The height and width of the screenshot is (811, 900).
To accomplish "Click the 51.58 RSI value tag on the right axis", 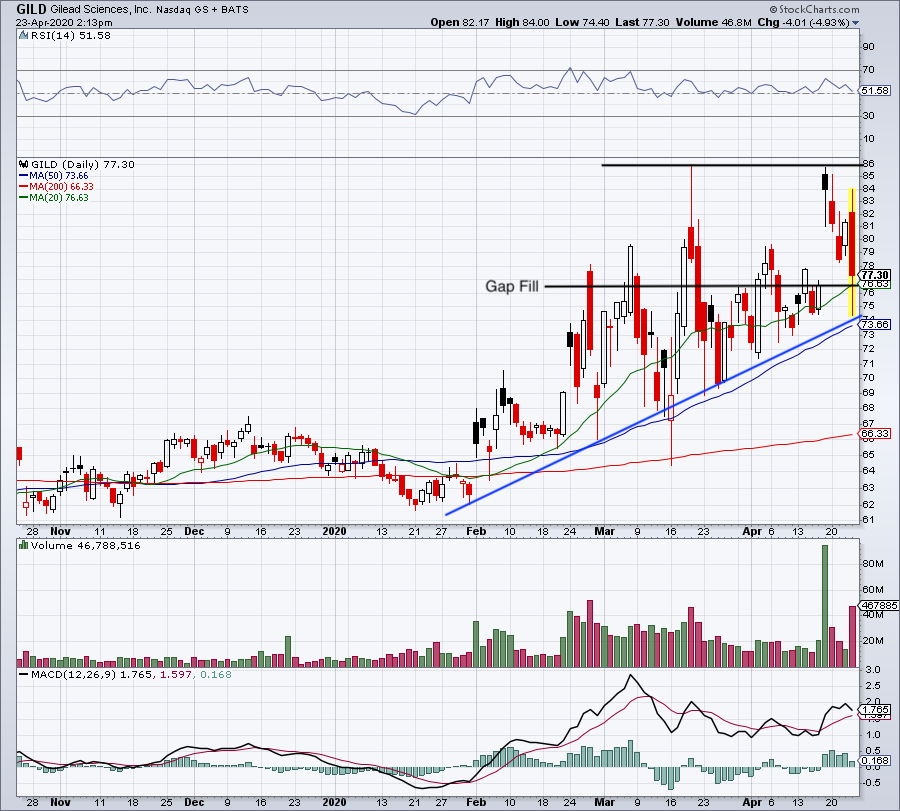I will point(876,91).
